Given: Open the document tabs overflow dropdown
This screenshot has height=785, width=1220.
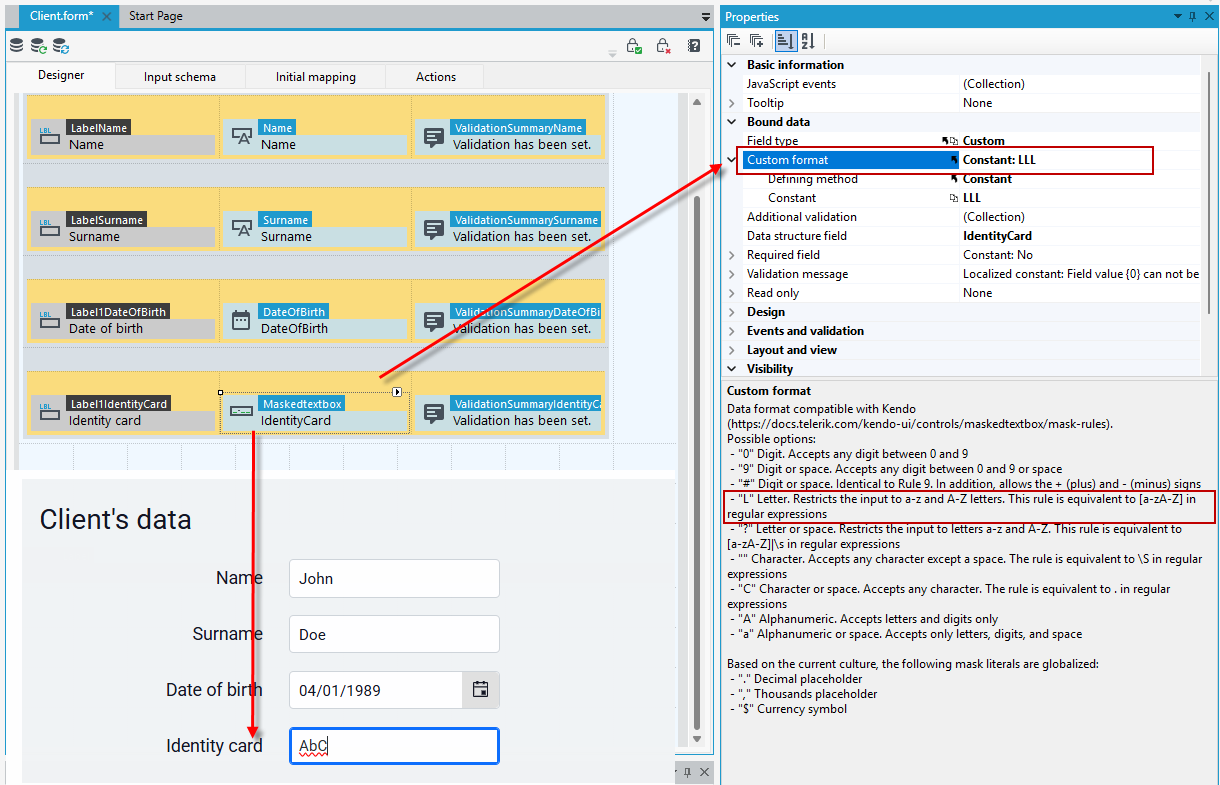Looking at the screenshot, I should pos(704,17).
